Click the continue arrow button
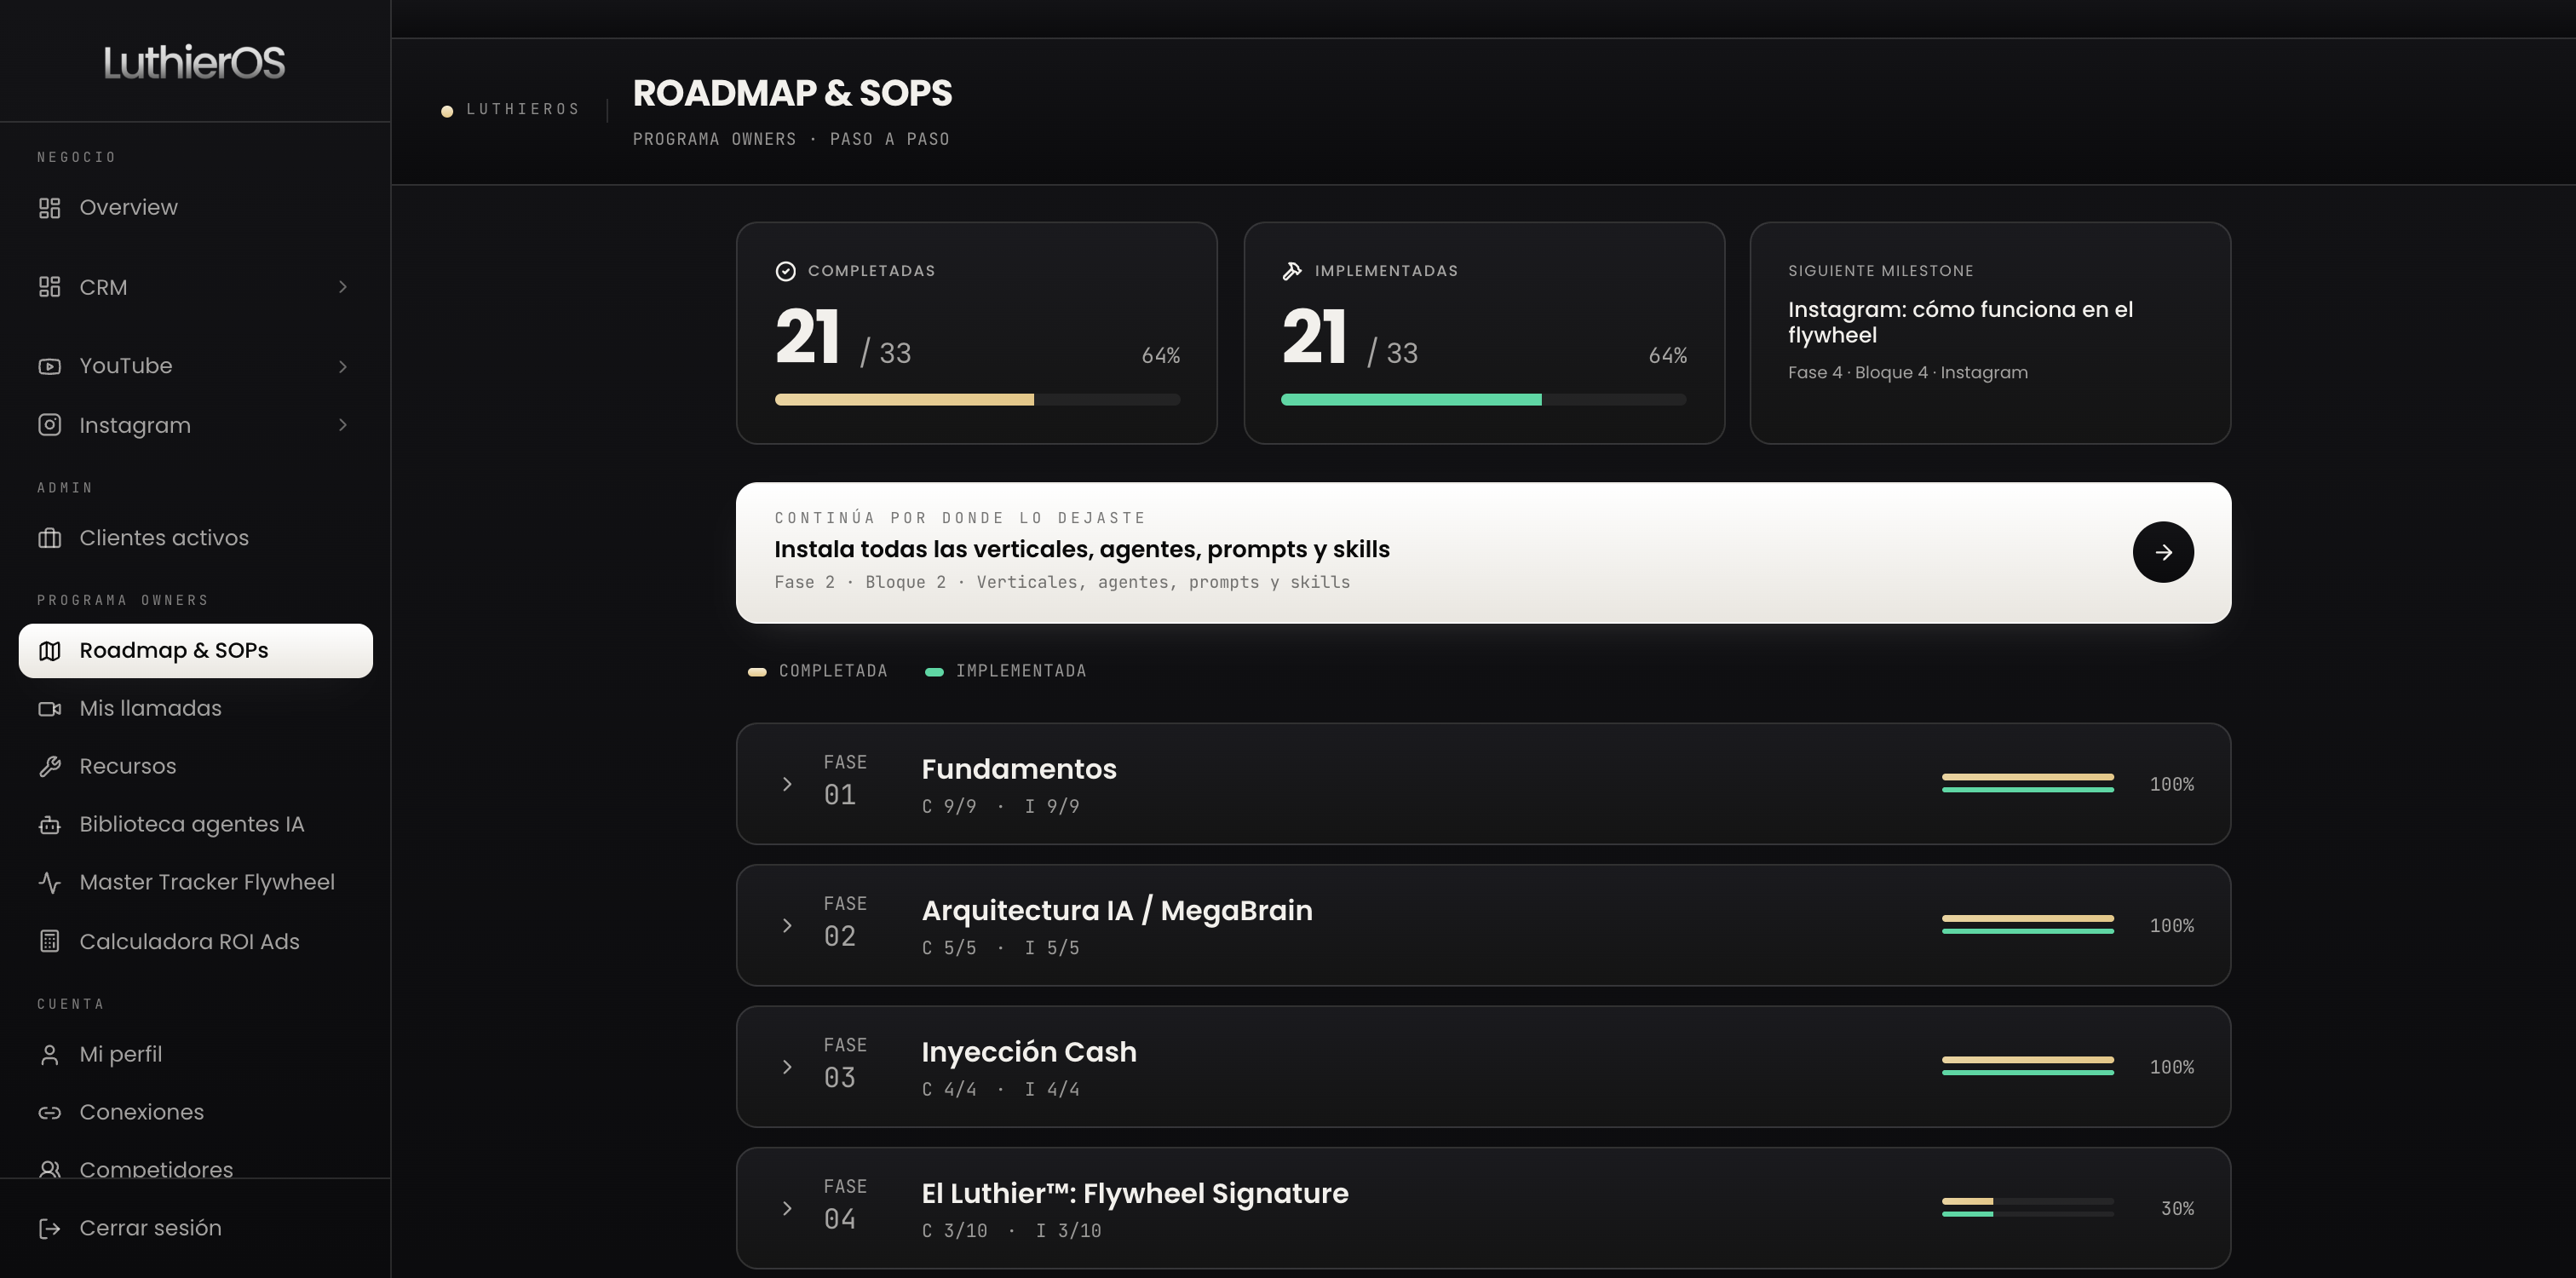This screenshot has height=1278, width=2576. coord(2163,552)
